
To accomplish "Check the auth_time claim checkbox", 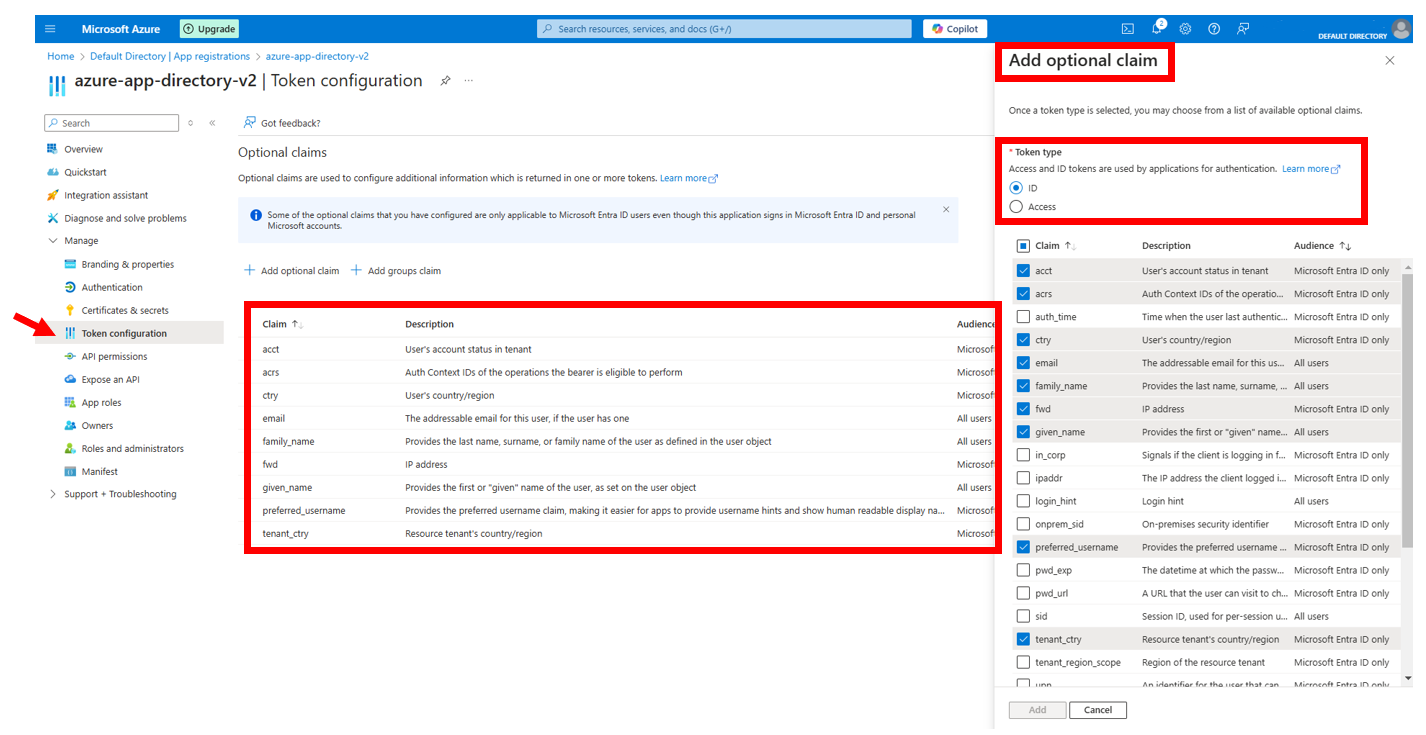I will pos(1023,316).
